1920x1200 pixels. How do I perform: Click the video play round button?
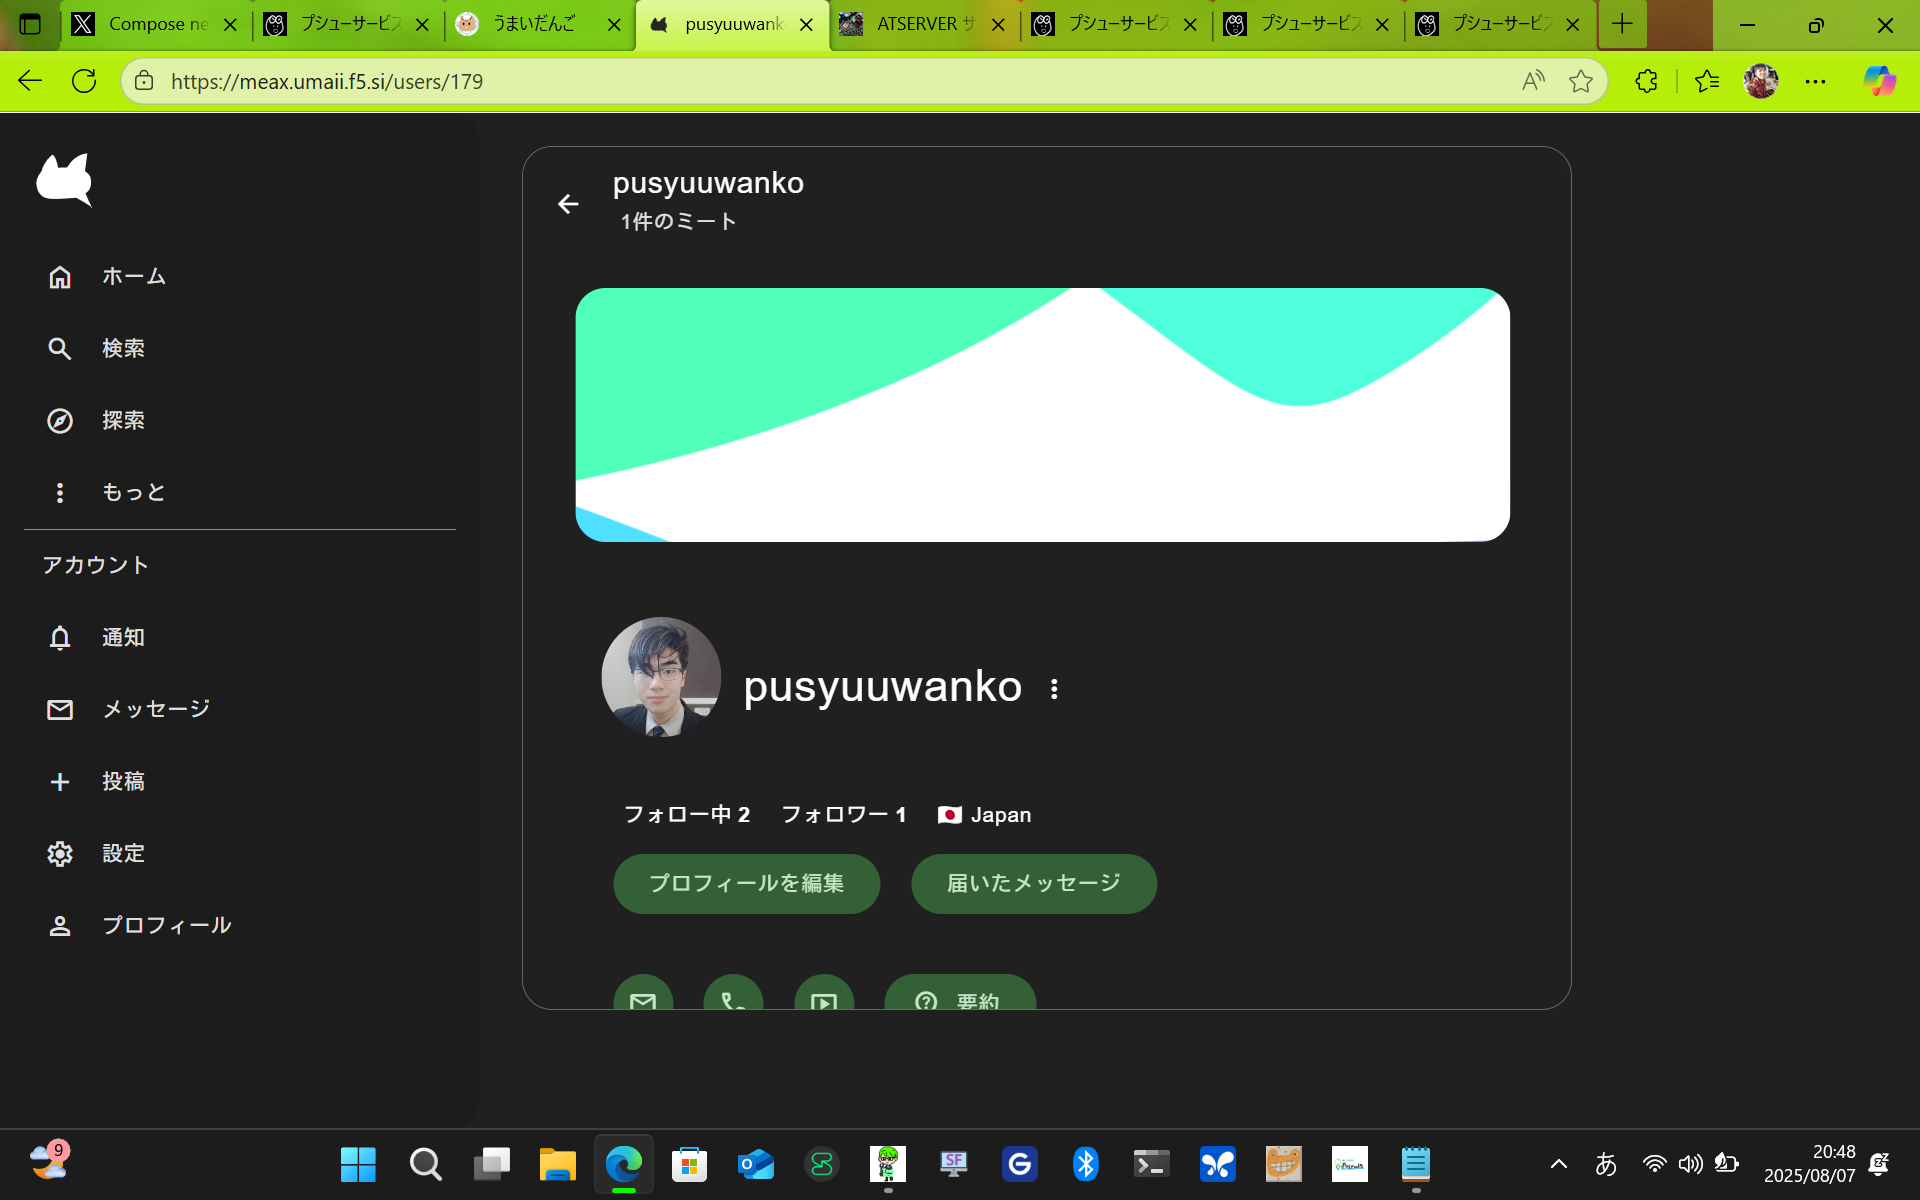pyautogui.click(x=824, y=993)
